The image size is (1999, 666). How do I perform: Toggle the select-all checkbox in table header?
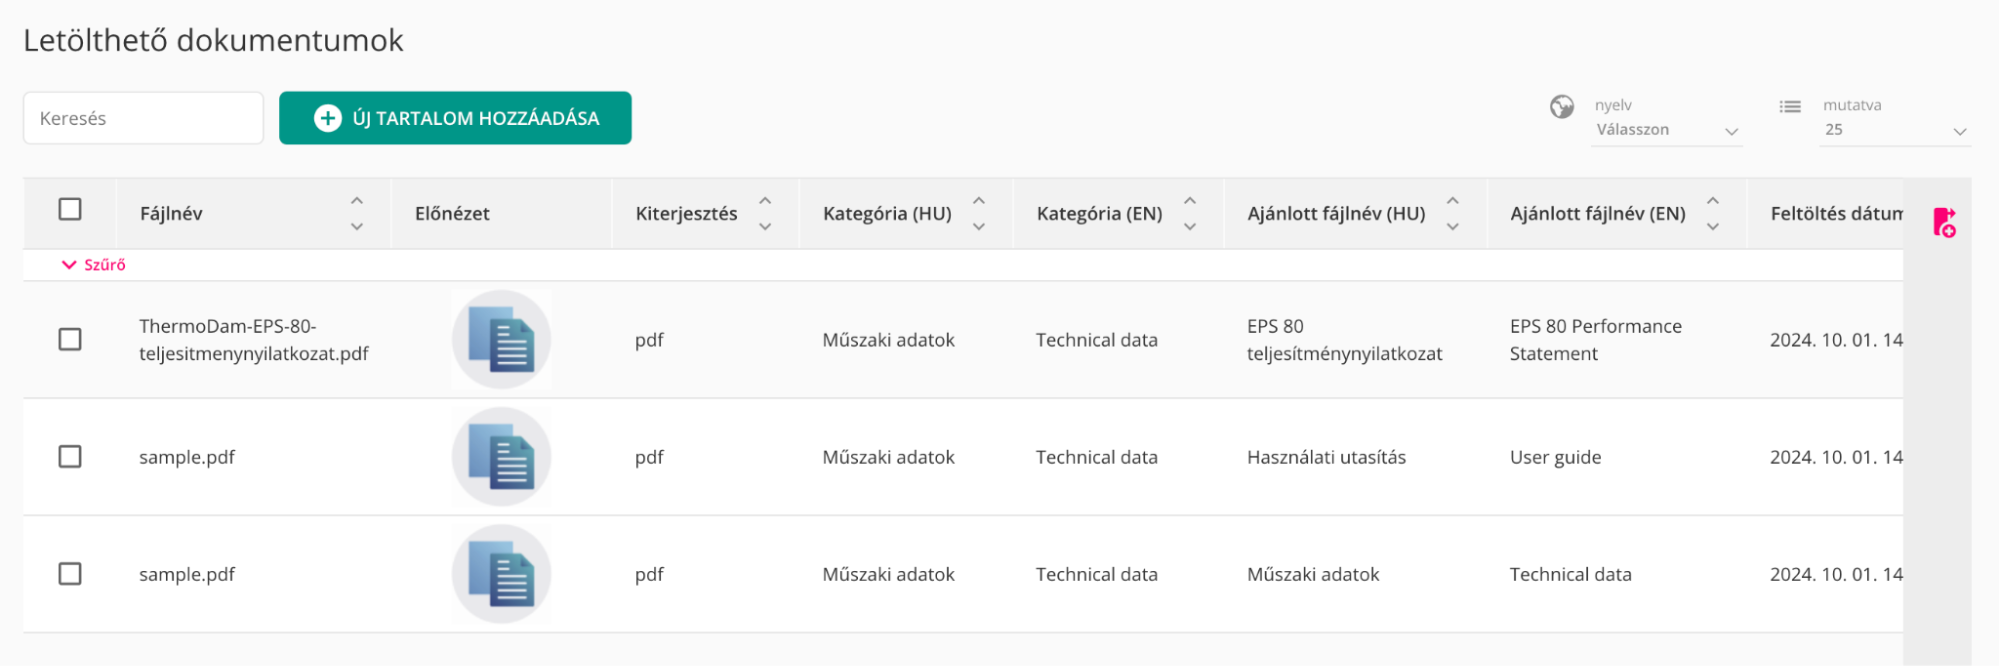70,209
